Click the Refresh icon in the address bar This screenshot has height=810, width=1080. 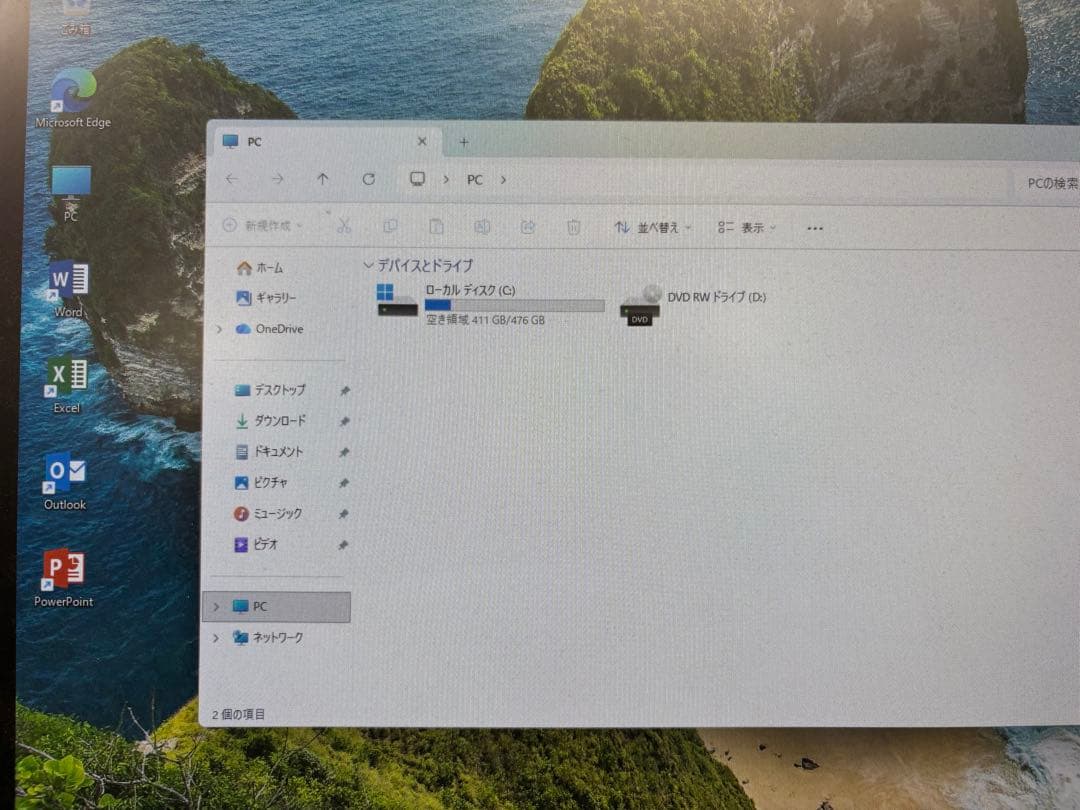(x=369, y=179)
